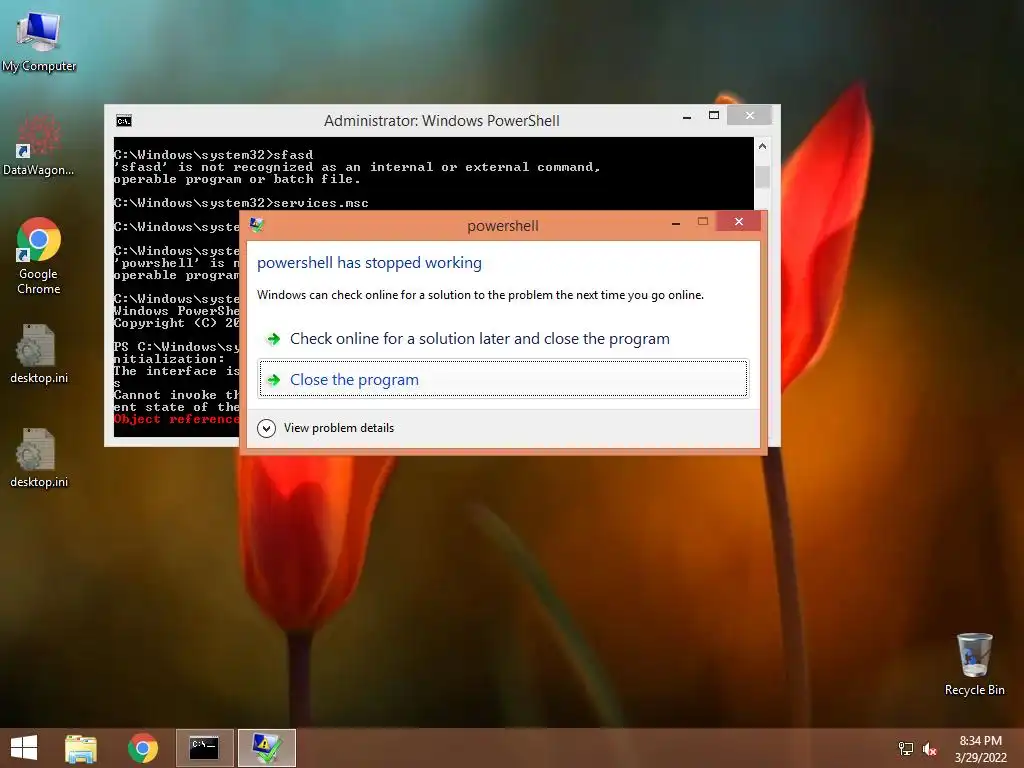Switch to the command prompt taskbar item
Screen dimensions: 1024x768
pyautogui.click(x=204, y=748)
